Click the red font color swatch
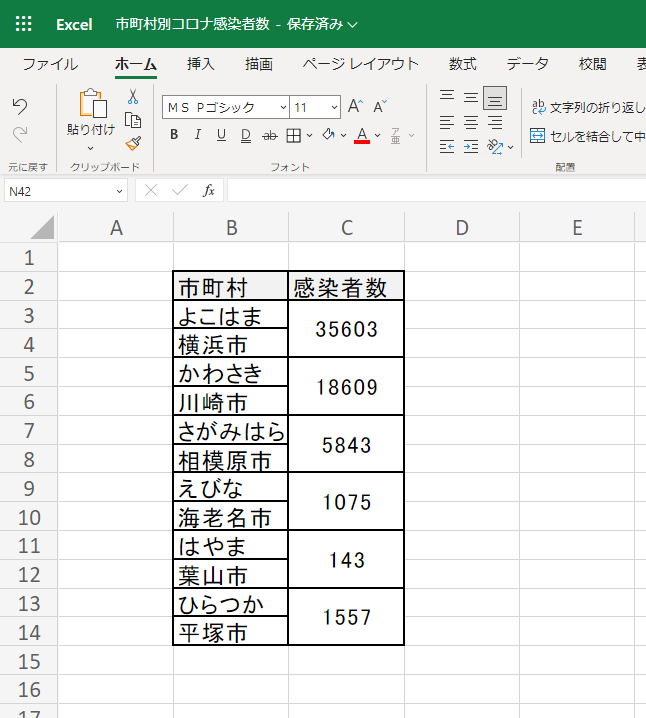The width and height of the screenshot is (646, 718). click(362, 135)
